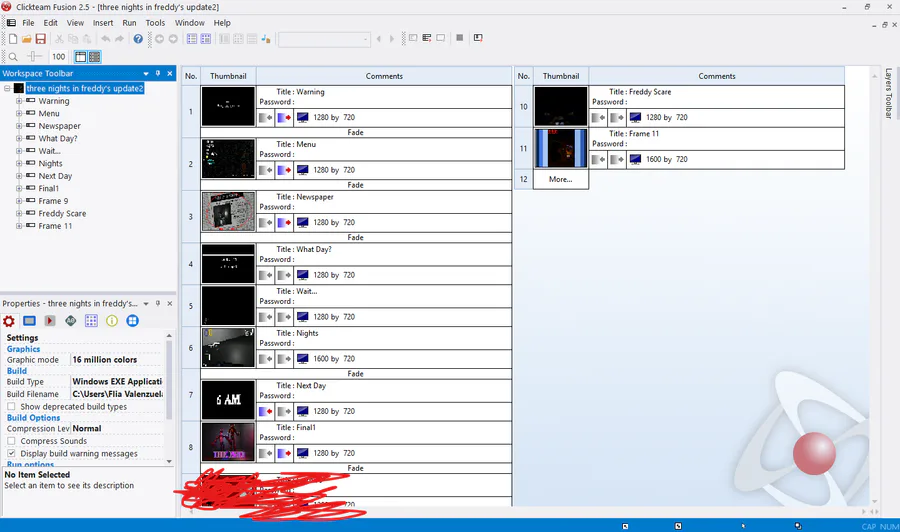The height and width of the screenshot is (532, 900).
Task: Enable the Compress Sounds checkbox
Action: tap(11, 441)
